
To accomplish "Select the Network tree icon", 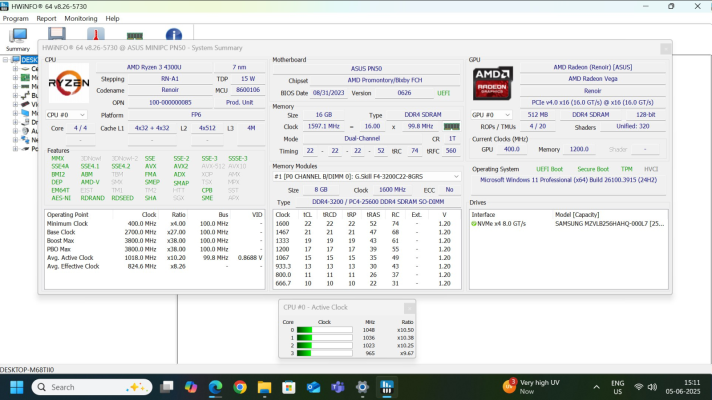I will (x=25, y=140).
